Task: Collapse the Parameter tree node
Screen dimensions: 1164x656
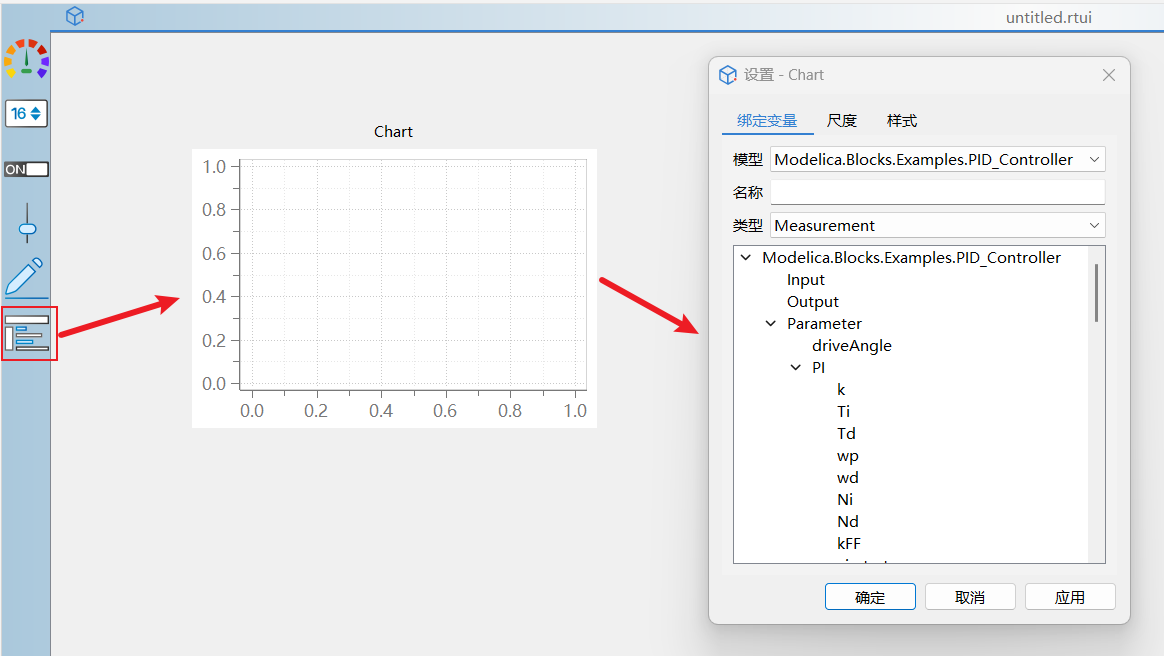Action: [771, 324]
